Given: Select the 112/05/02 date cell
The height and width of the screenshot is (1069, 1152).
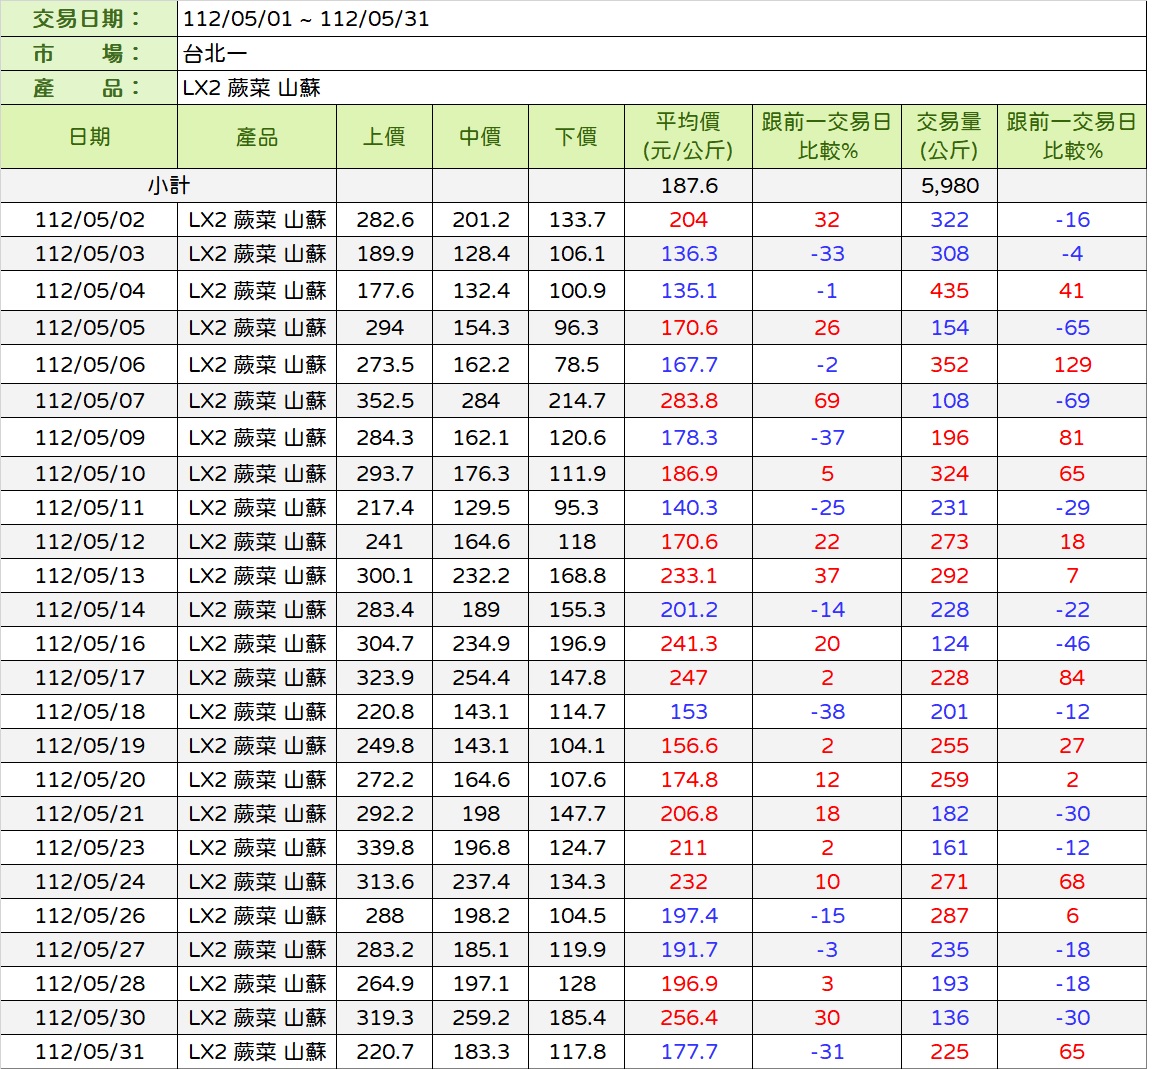Looking at the screenshot, I should (x=89, y=220).
